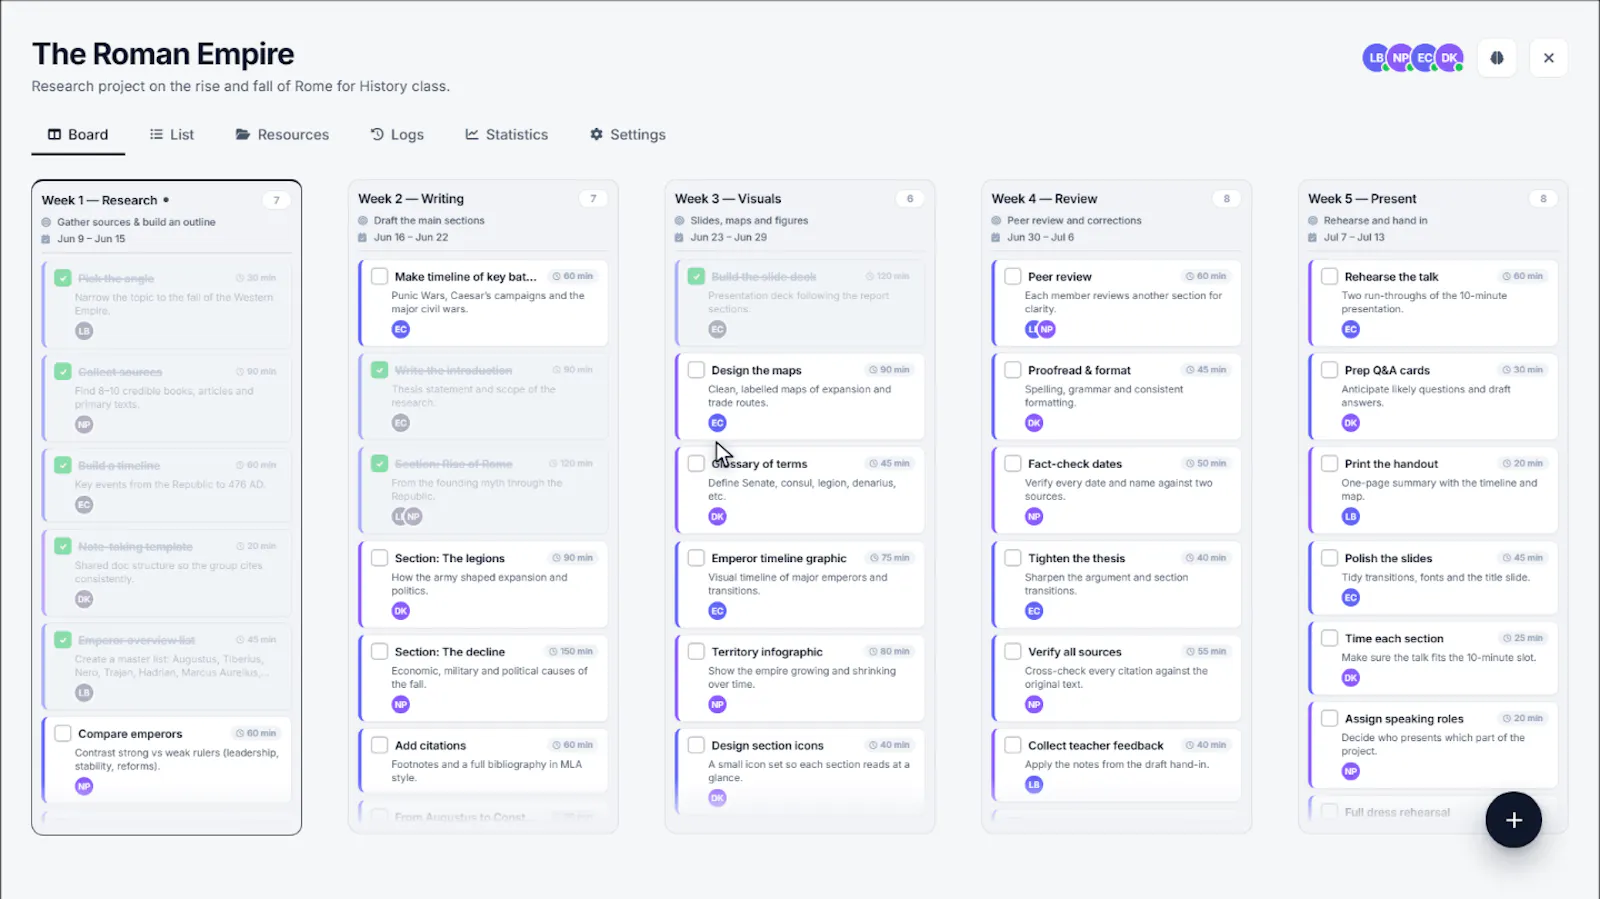Mark Fact-check dates as complete
The image size is (1600, 899).
pos(1013,464)
